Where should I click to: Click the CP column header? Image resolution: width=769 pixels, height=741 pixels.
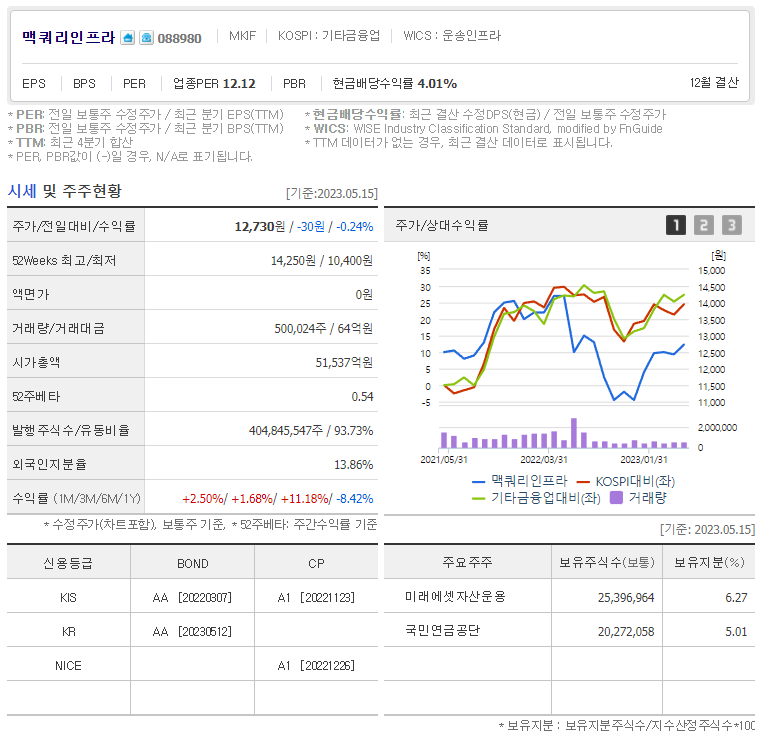click(x=316, y=563)
